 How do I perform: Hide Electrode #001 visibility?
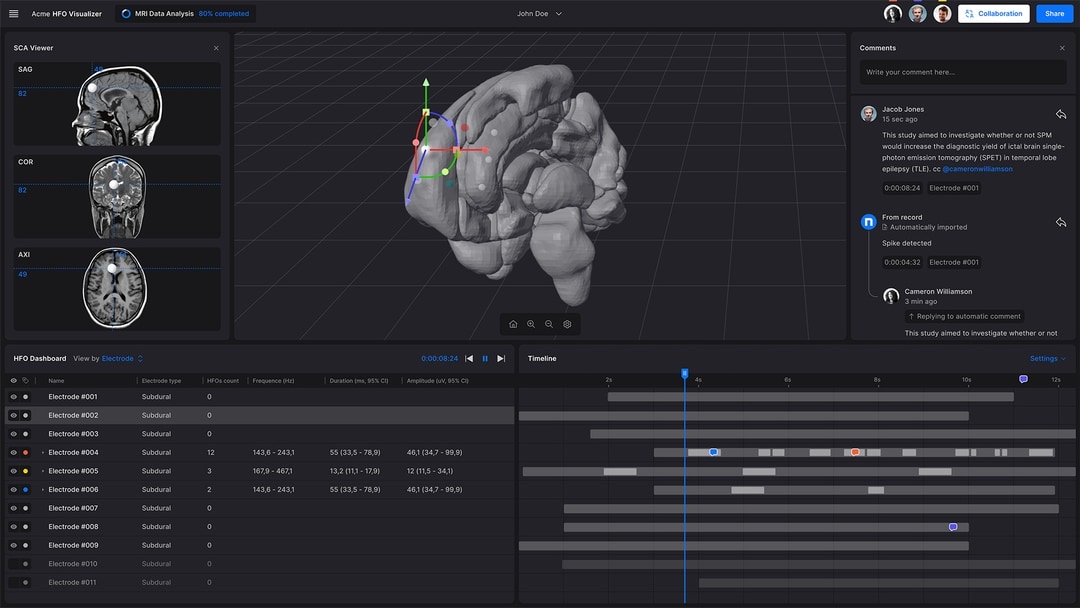pyautogui.click(x=14, y=397)
